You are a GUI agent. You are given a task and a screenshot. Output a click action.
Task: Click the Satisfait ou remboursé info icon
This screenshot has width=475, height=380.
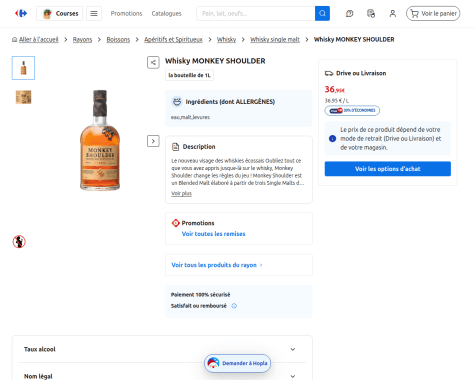pyautogui.click(x=234, y=306)
